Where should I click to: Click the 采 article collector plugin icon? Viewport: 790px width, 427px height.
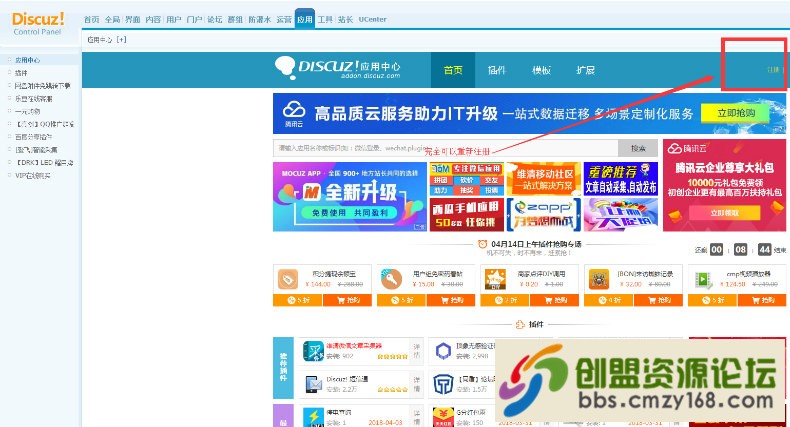(x=313, y=351)
